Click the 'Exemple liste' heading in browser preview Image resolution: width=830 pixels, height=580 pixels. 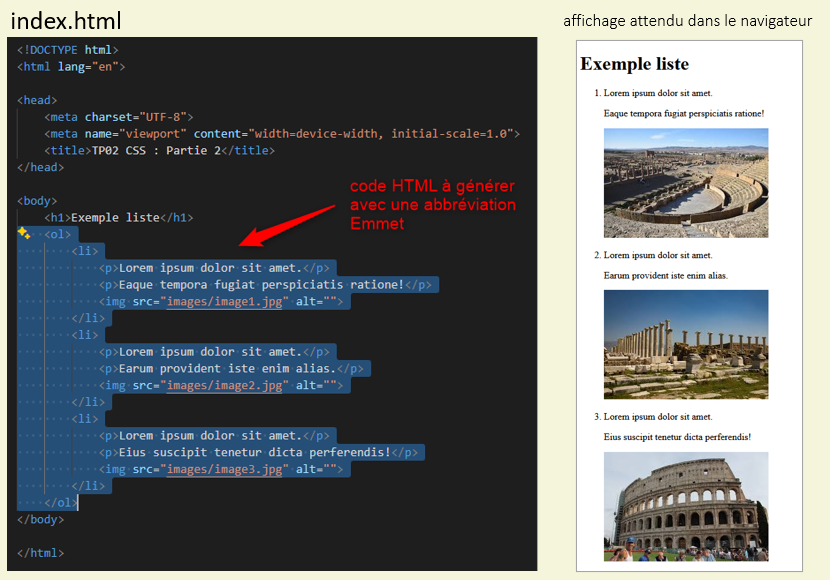point(634,64)
